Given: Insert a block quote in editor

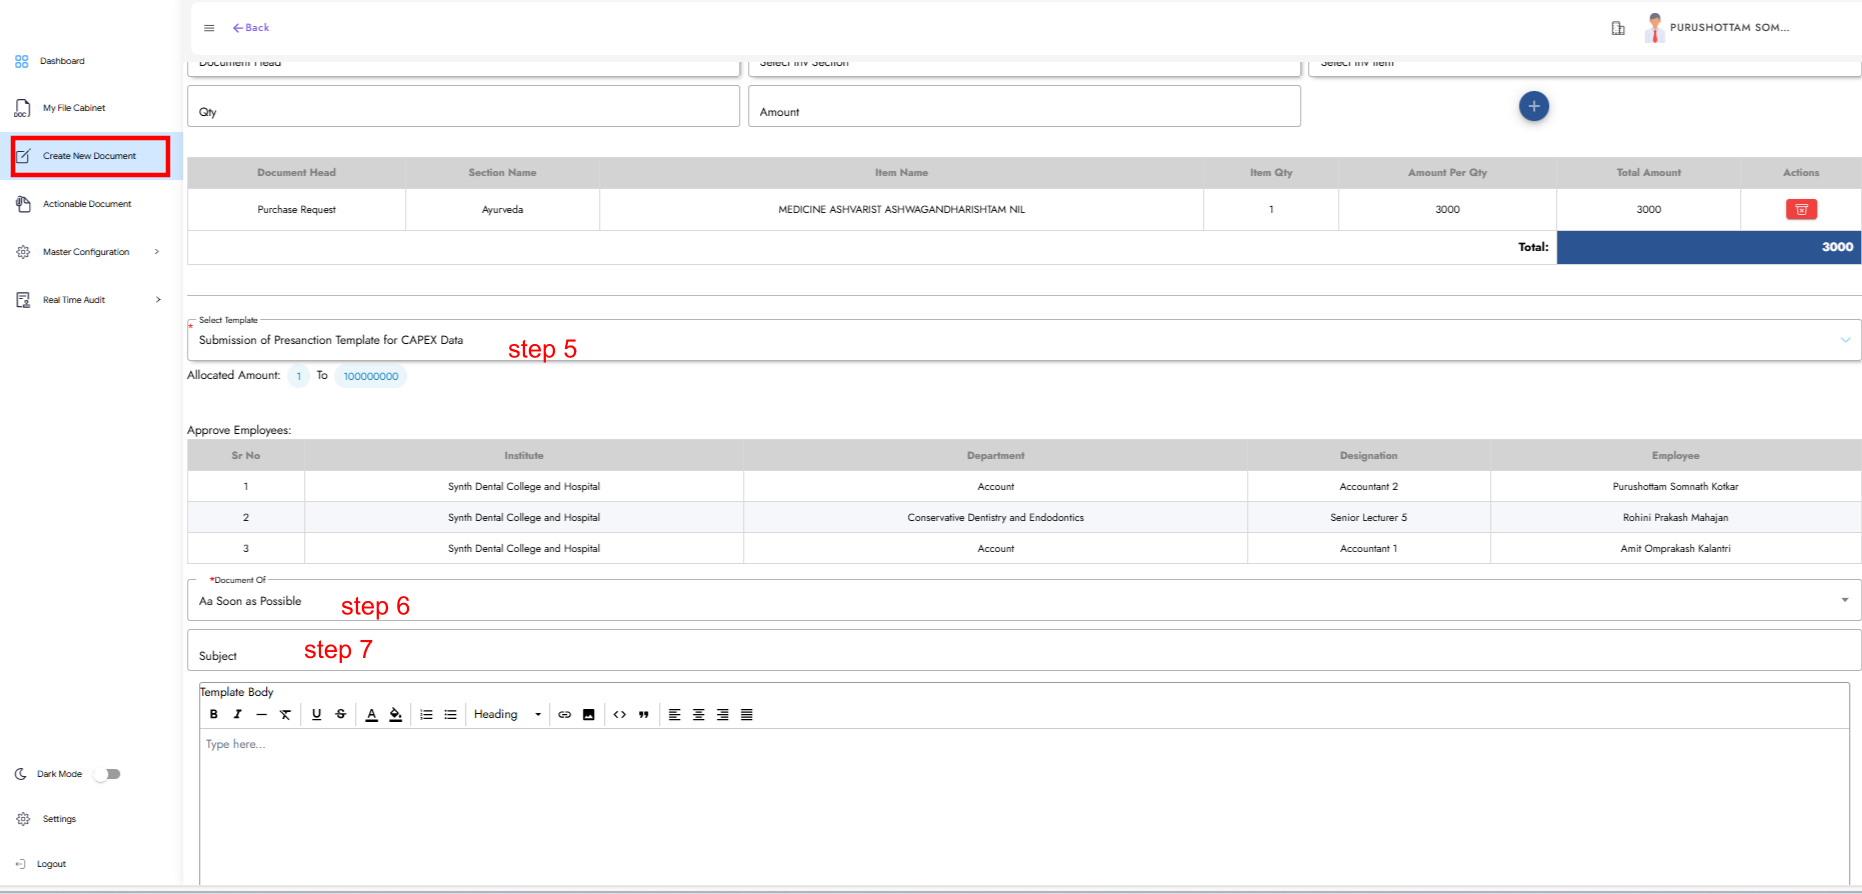Looking at the screenshot, I should [644, 714].
